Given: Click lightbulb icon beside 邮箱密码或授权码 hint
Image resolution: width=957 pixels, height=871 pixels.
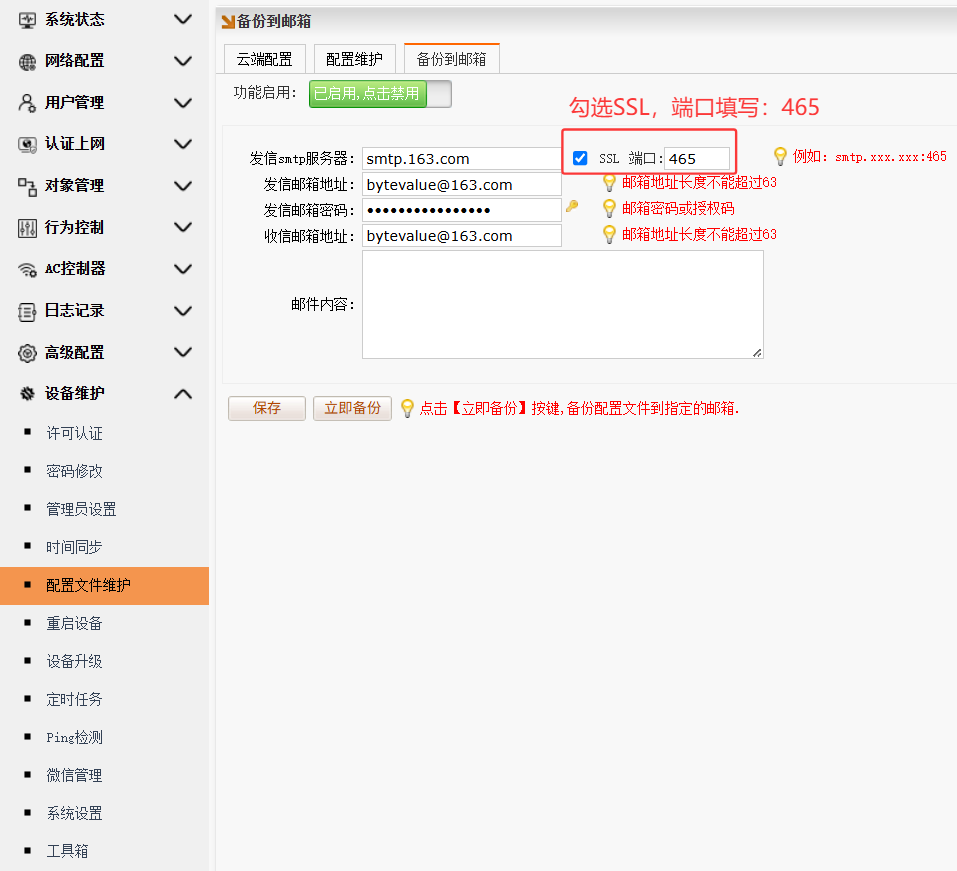Looking at the screenshot, I should pos(609,209).
